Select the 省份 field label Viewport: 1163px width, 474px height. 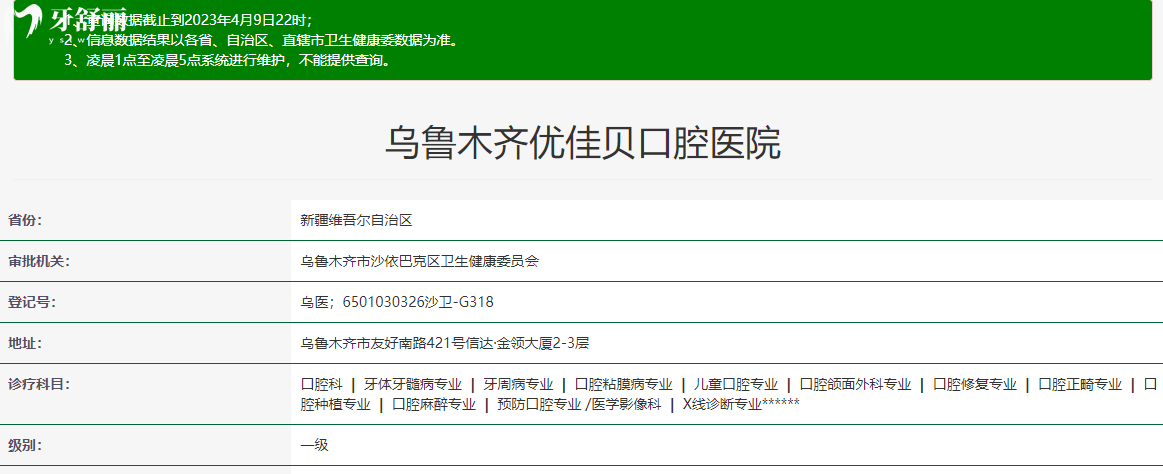25,220
